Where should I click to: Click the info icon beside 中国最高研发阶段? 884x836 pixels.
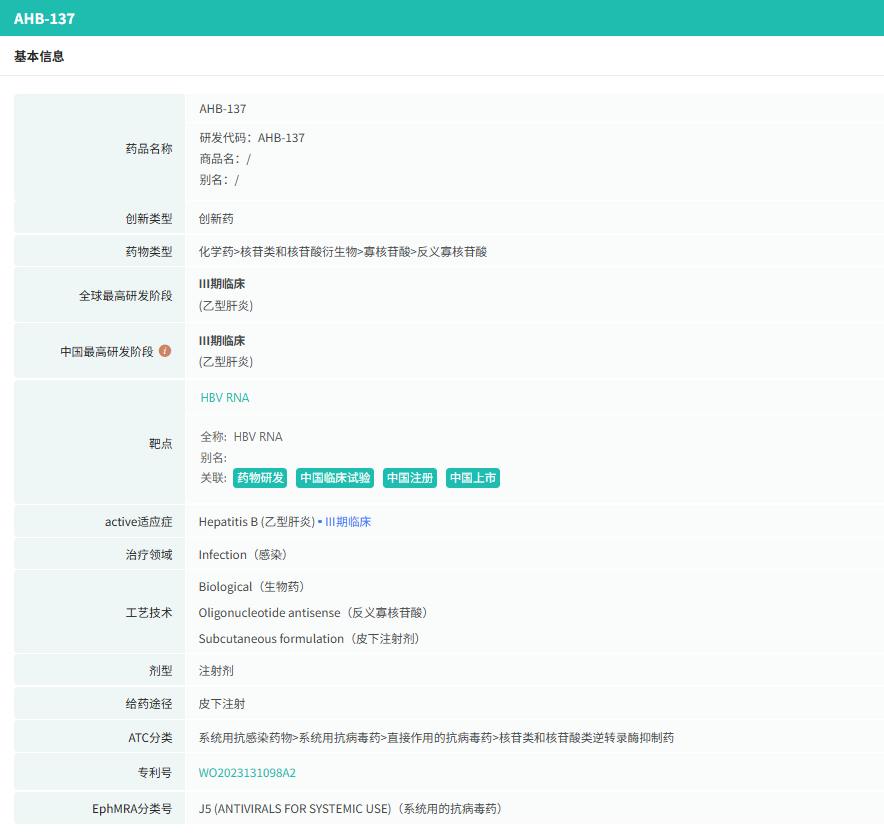[x=165, y=351]
